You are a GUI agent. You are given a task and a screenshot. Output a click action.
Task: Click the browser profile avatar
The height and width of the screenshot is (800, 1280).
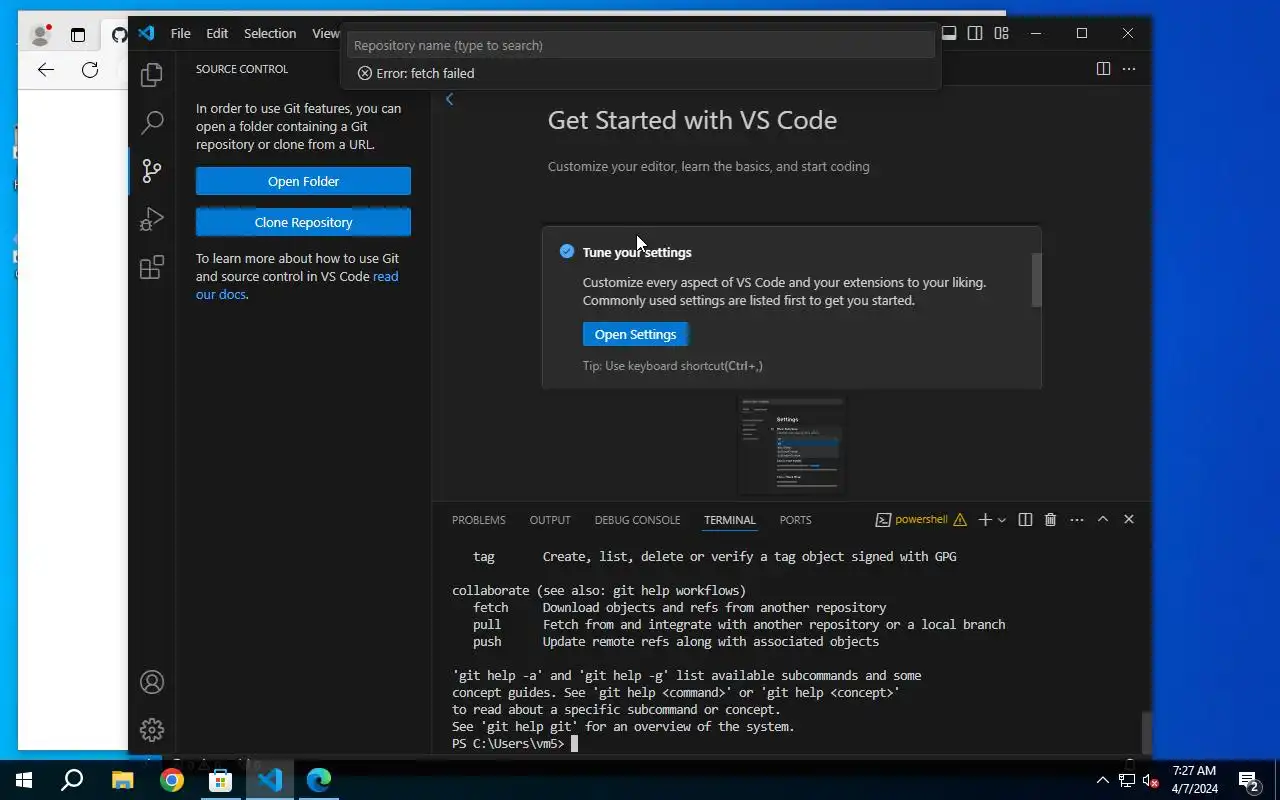click(40, 35)
